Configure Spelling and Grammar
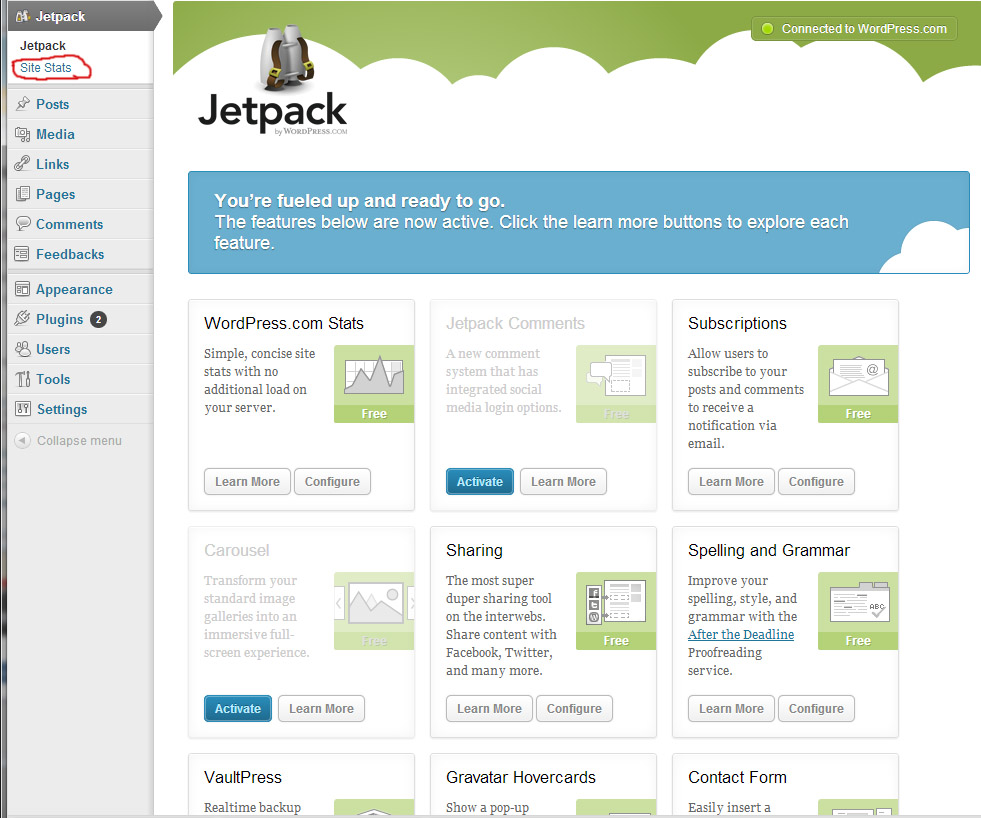This screenshot has height=818, width=981. [x=816, y=709]
